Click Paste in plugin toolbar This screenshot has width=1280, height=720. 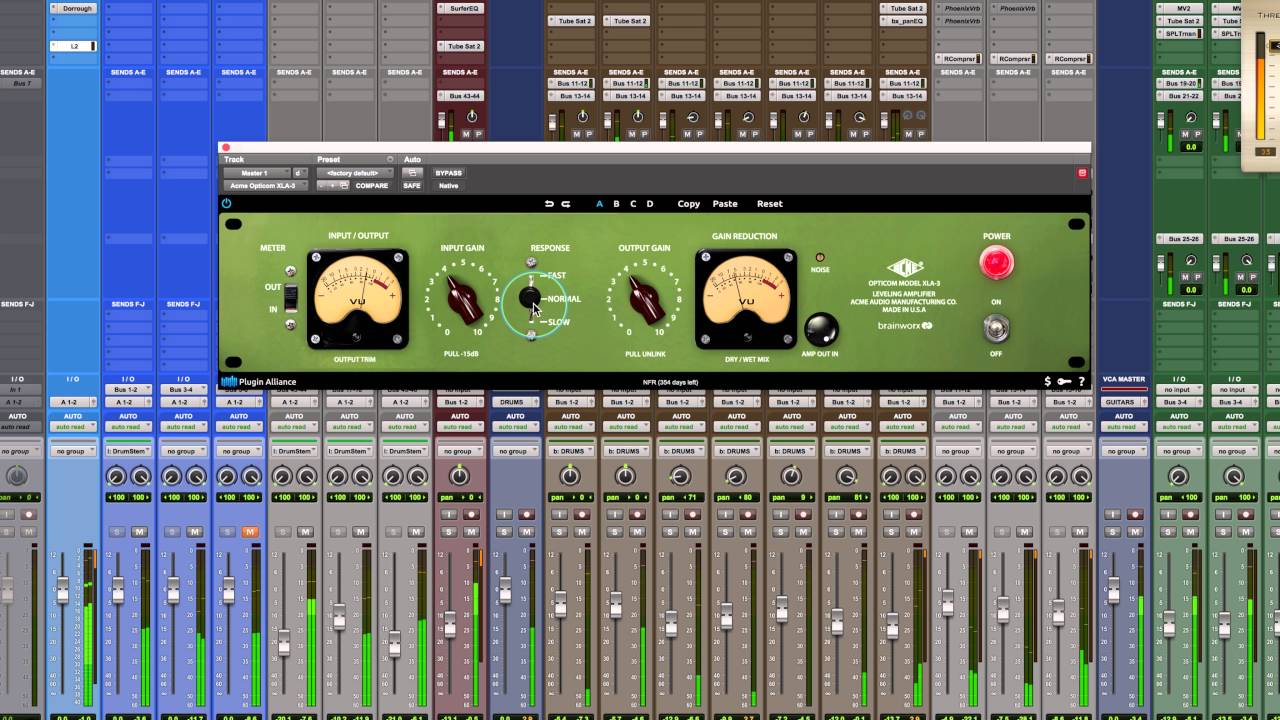pos(725,204)
